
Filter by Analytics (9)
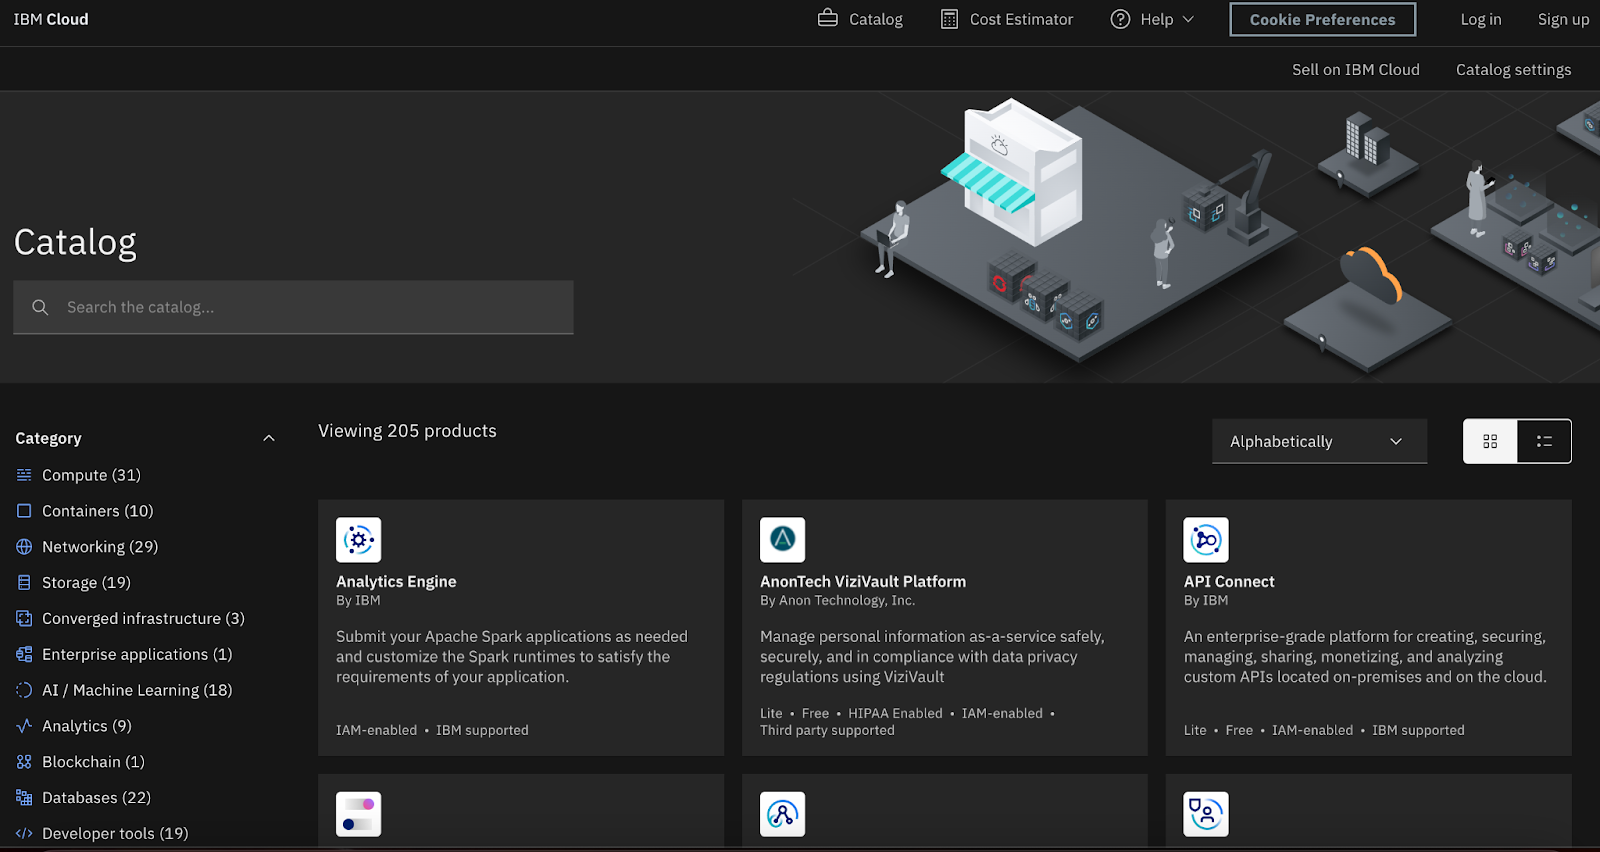[x=87, y=726]
